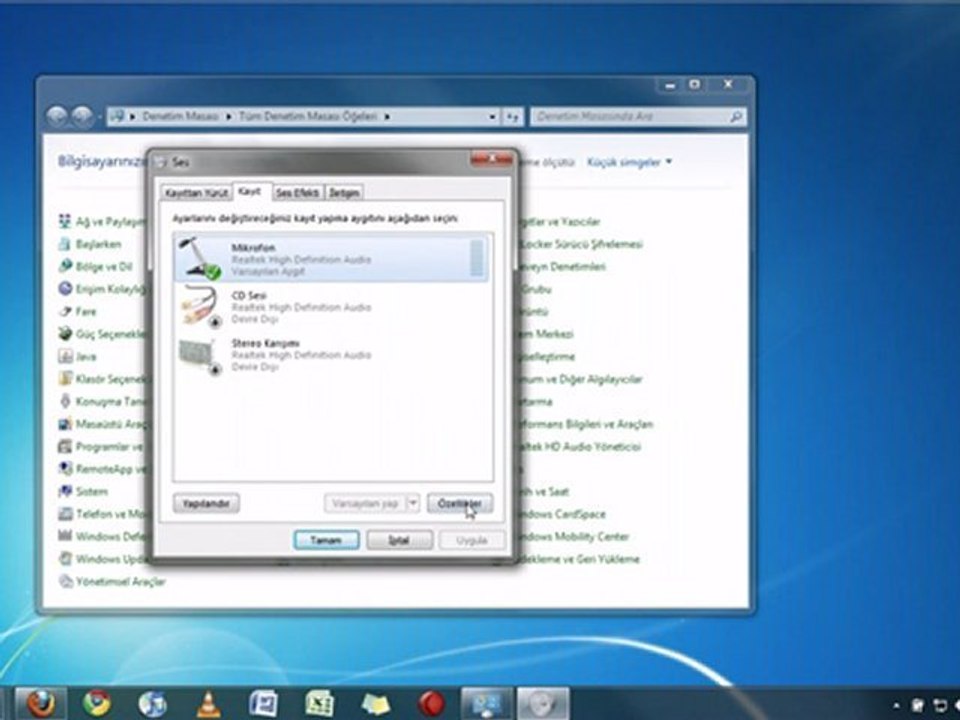
Task: Expand address bar history dropdown
Action: tap(493, 116)
